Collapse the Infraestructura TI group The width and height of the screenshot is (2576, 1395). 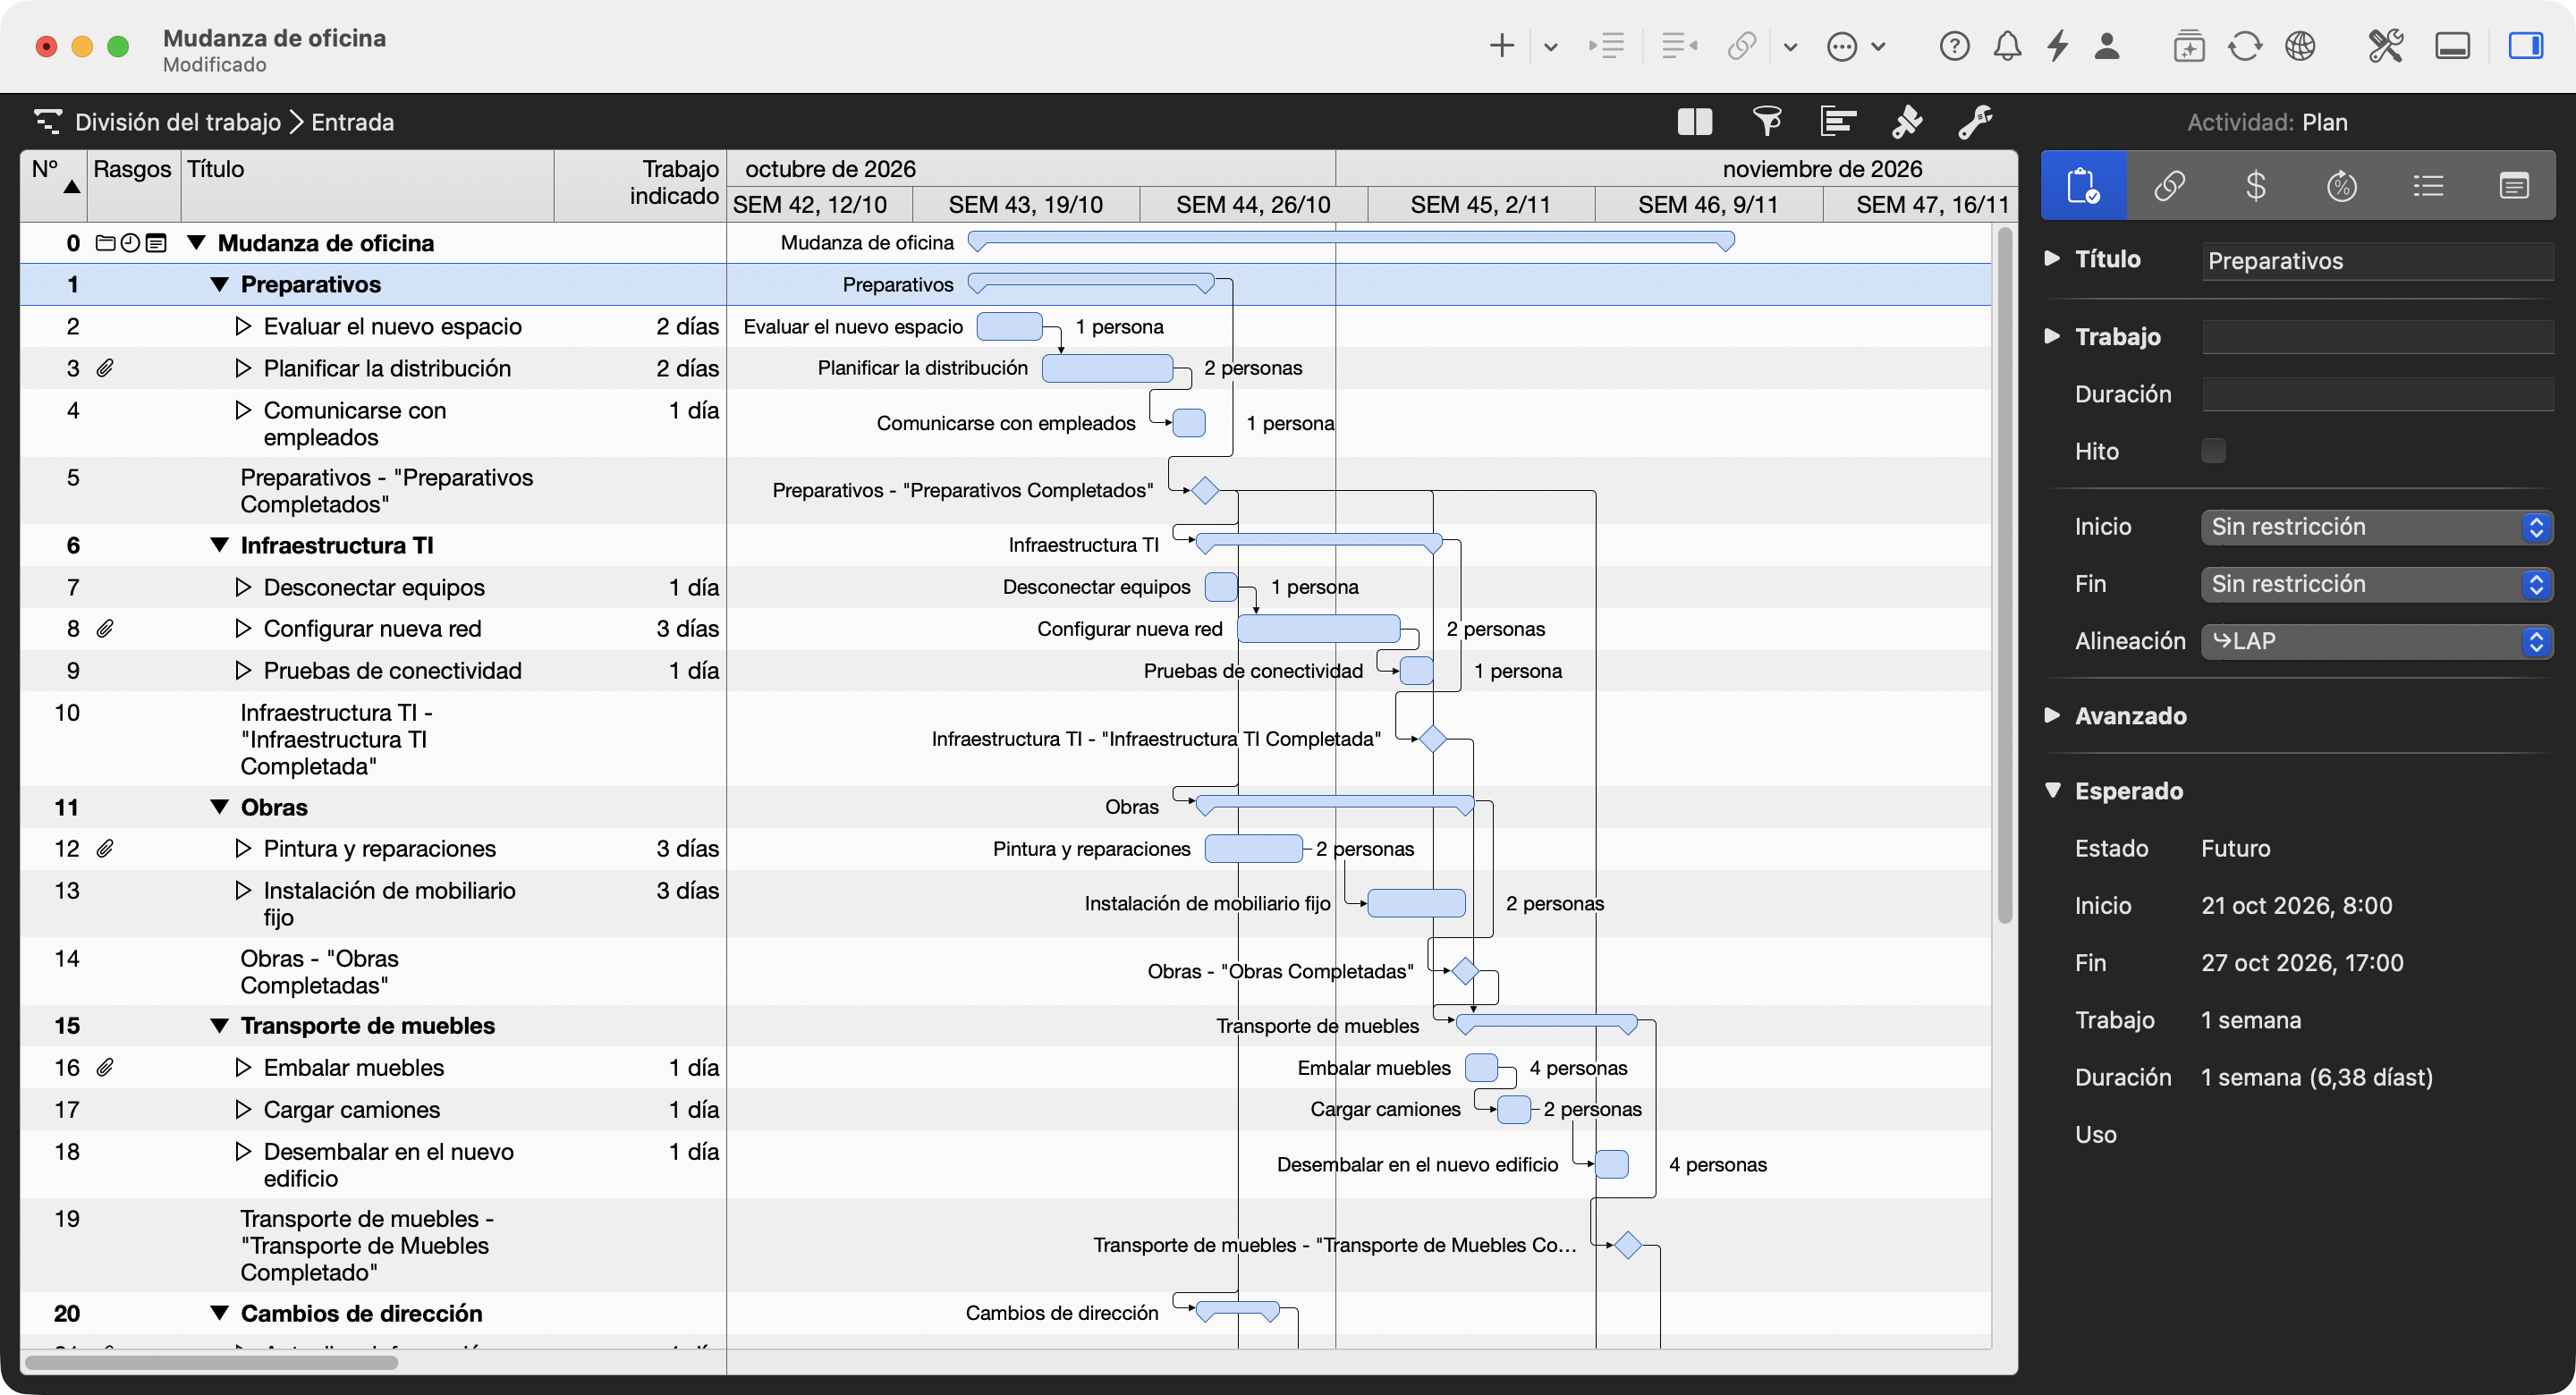click(220, 545)
